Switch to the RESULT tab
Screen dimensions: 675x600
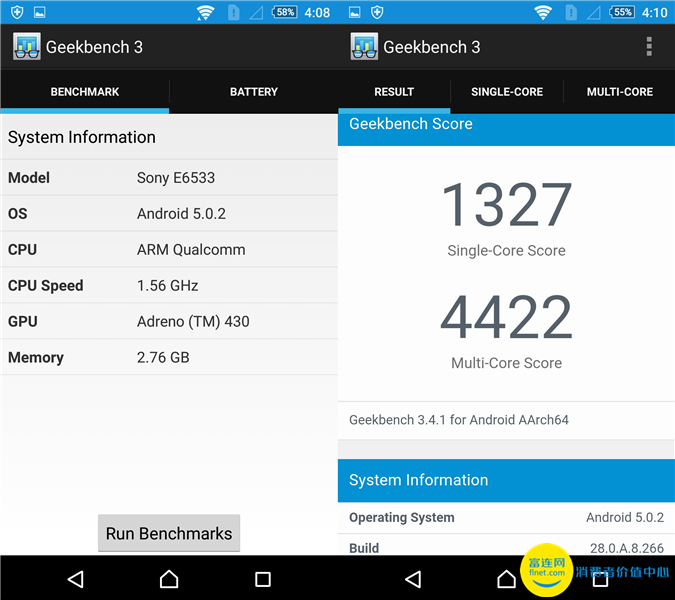(394, 92)
